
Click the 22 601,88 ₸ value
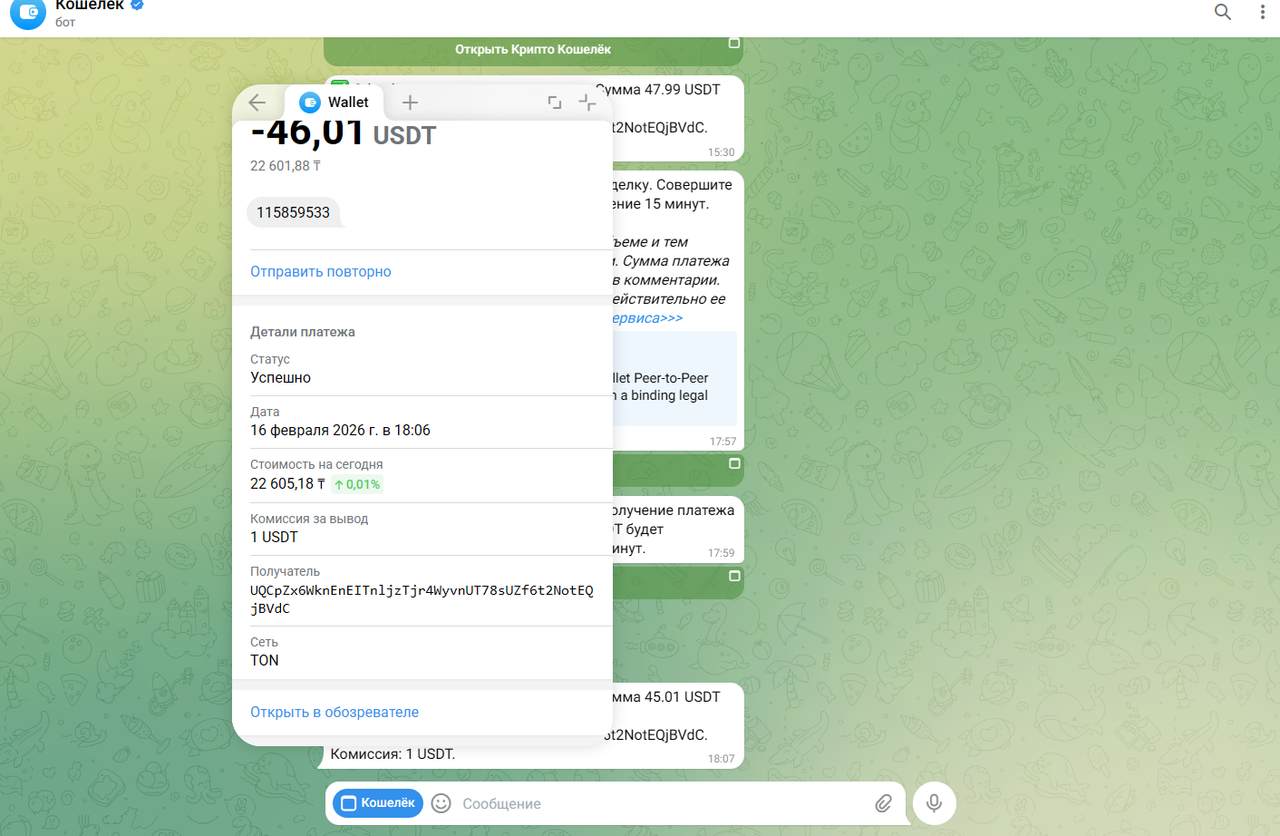(285, 166)
